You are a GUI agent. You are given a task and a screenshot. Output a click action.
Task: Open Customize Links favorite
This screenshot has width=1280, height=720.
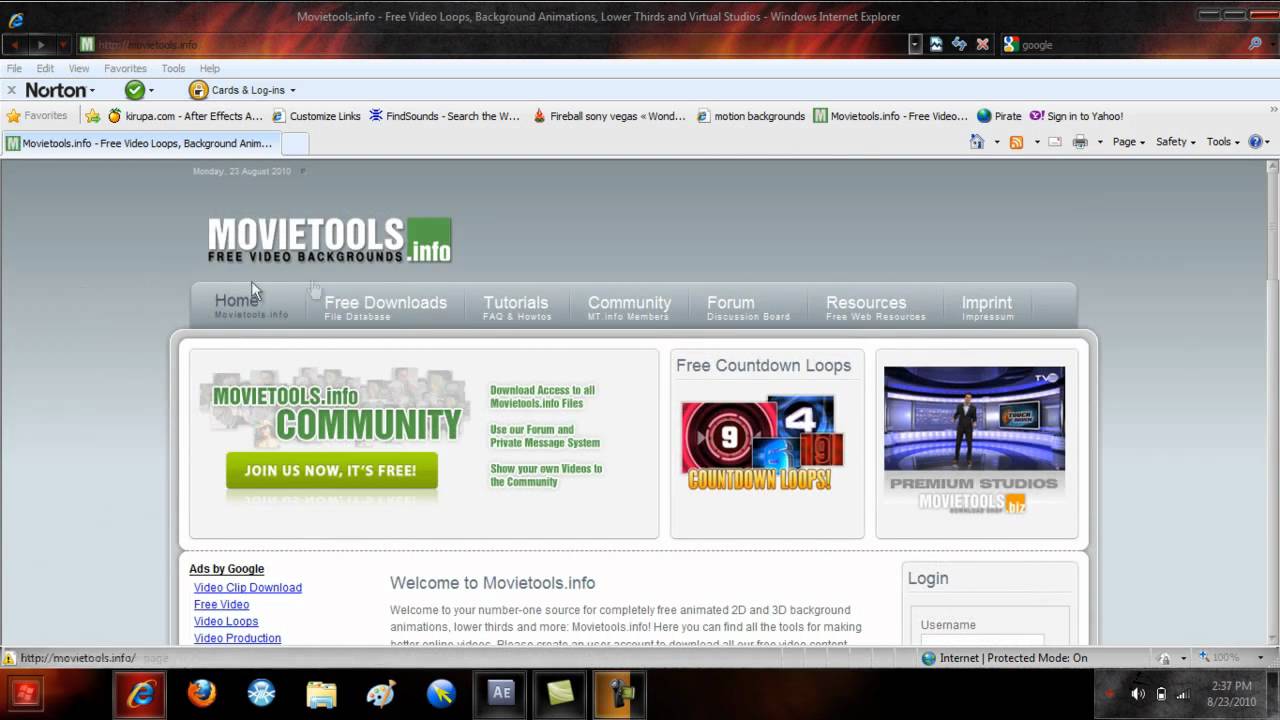316,116
